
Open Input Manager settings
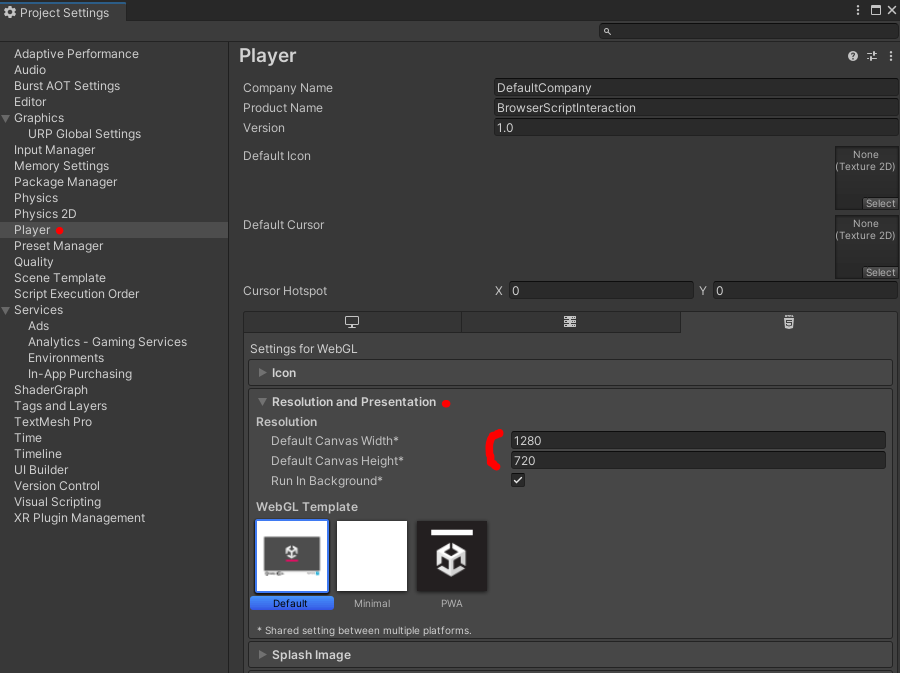point(55,150)
